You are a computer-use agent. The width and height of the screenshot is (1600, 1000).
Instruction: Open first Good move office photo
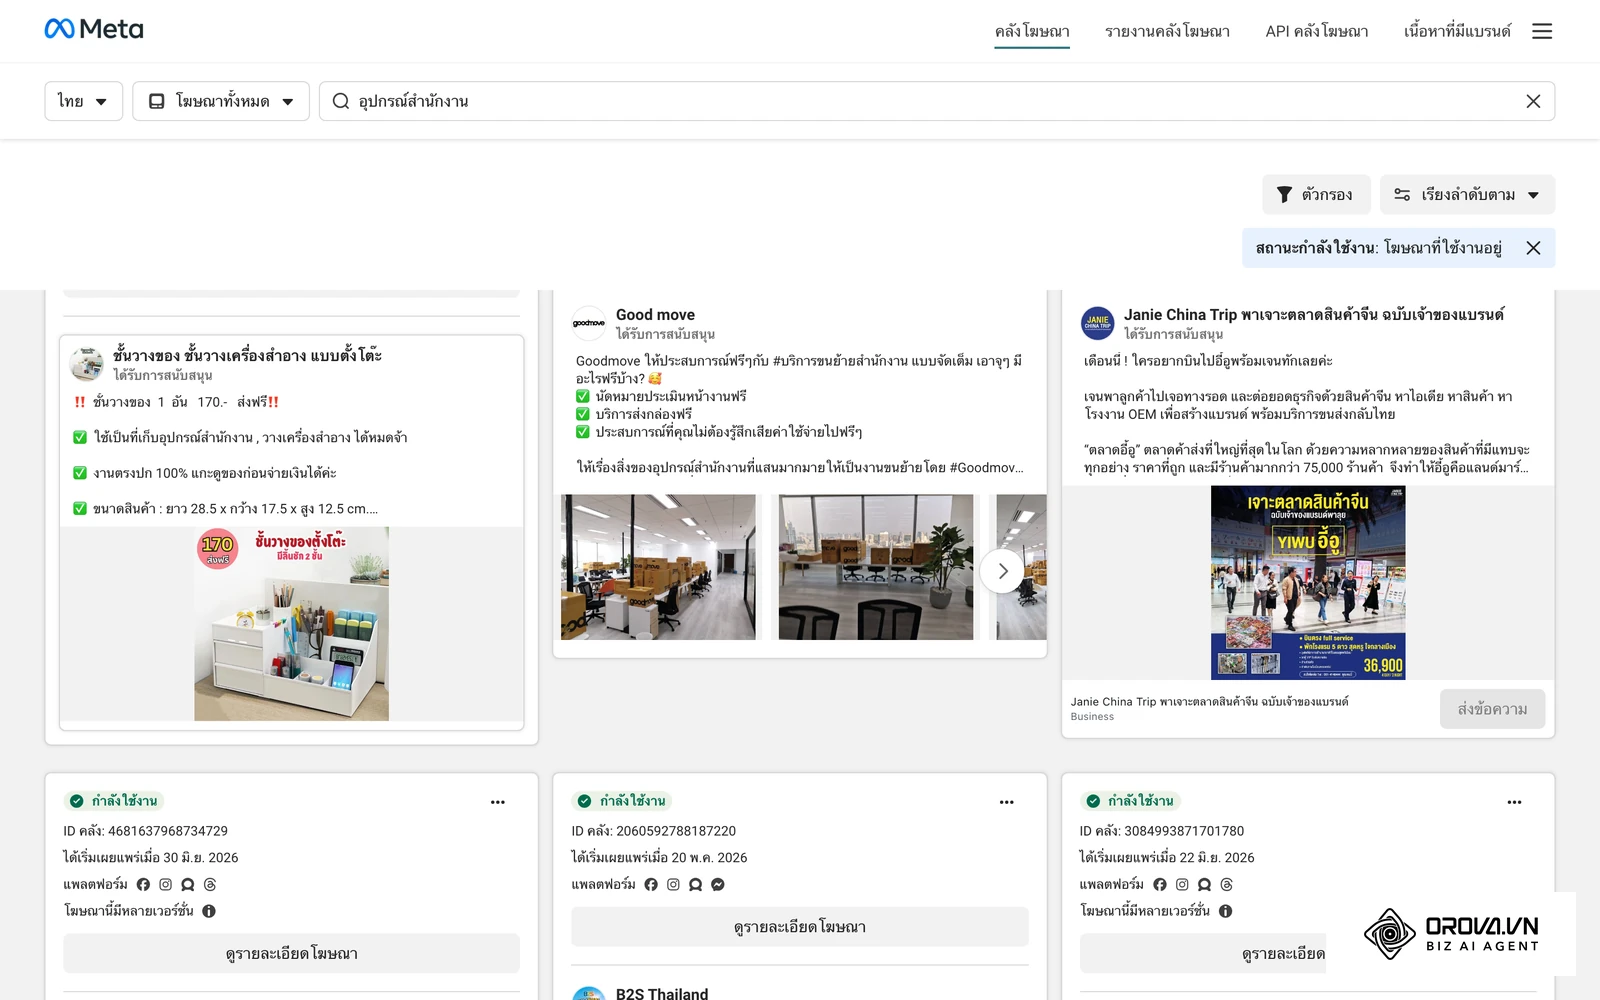[658, 567]
